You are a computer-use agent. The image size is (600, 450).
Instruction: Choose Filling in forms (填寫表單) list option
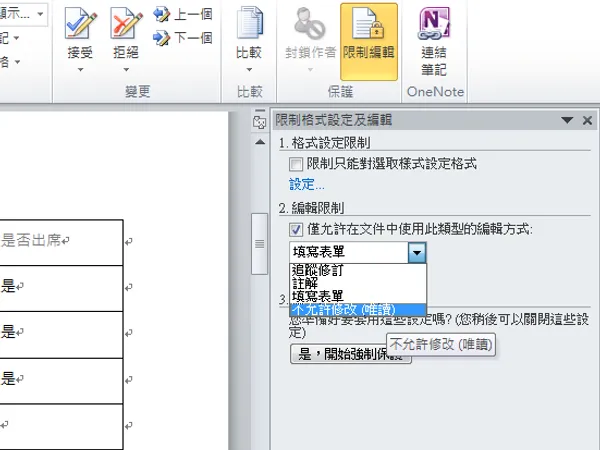[358, 296]
